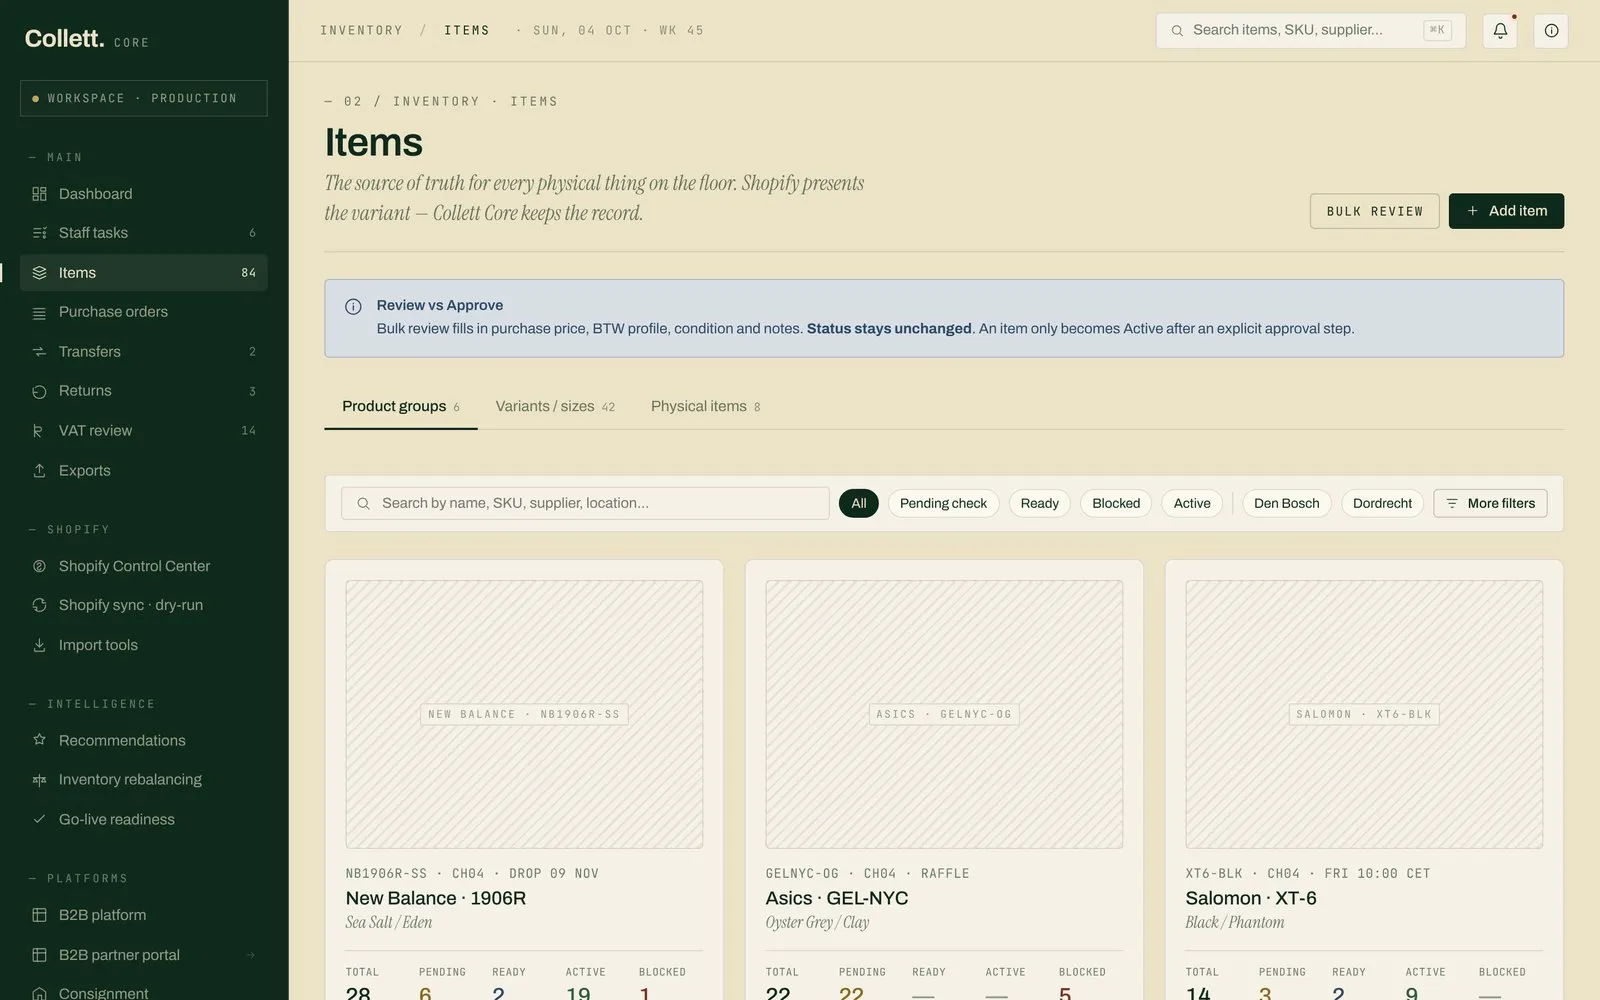The width and height of the screenshot is (1600, 1000).
Task: Toggle the Ready filter chip
Action: [x=1039, y=503]
